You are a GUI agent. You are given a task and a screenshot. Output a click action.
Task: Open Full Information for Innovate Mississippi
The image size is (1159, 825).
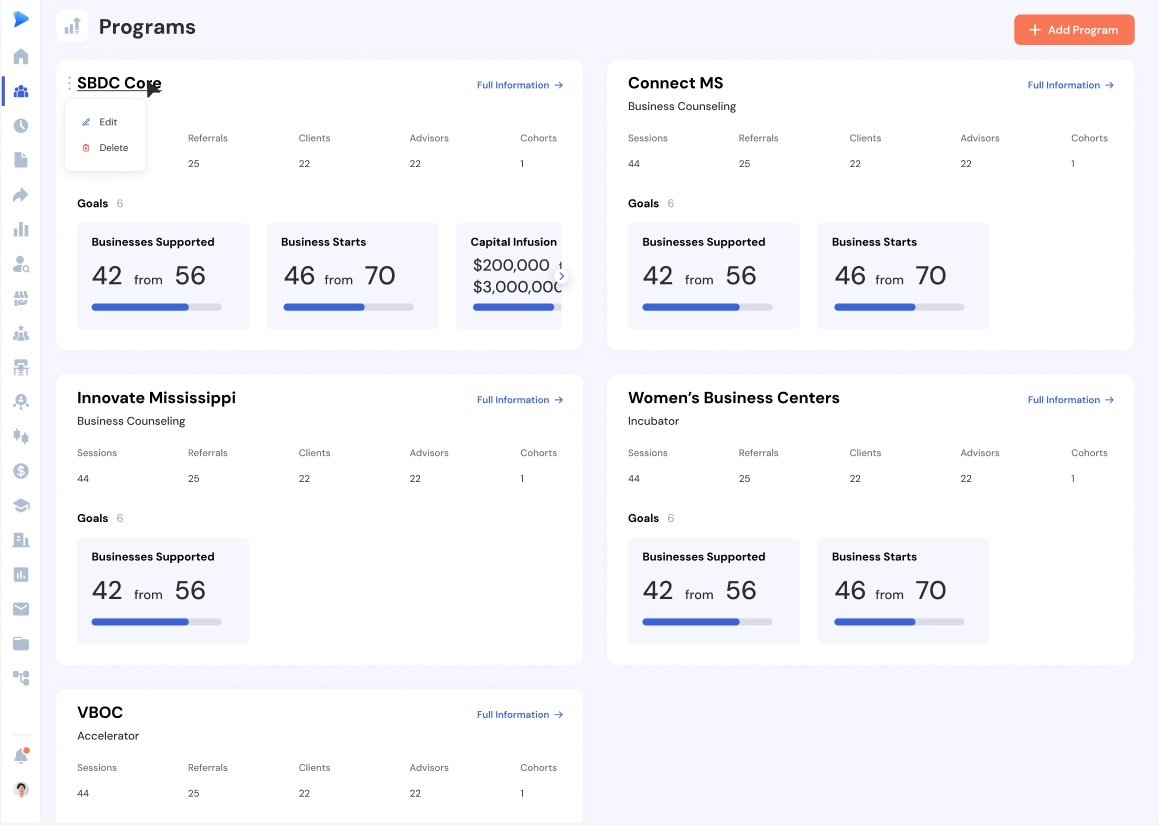520,400
